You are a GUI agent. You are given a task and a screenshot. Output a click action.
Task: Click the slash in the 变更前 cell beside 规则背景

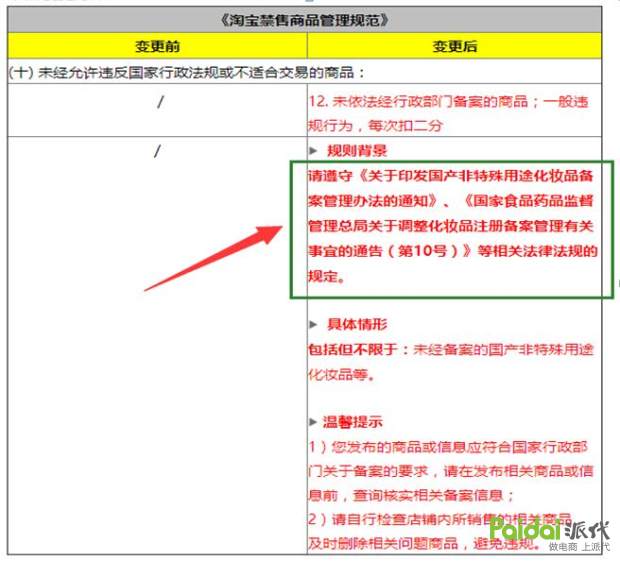[157, 151]
